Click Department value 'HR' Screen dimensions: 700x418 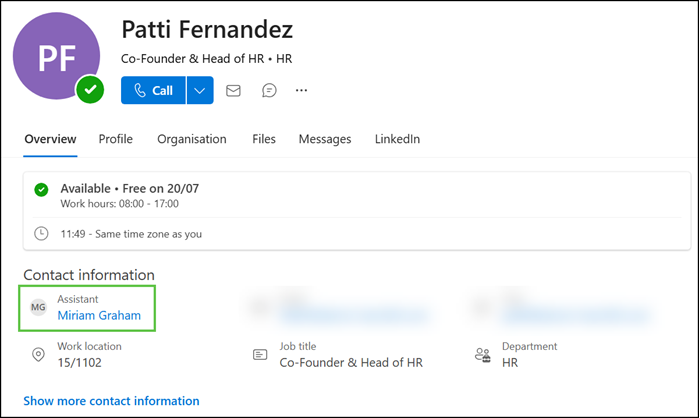tap(510, 363)
